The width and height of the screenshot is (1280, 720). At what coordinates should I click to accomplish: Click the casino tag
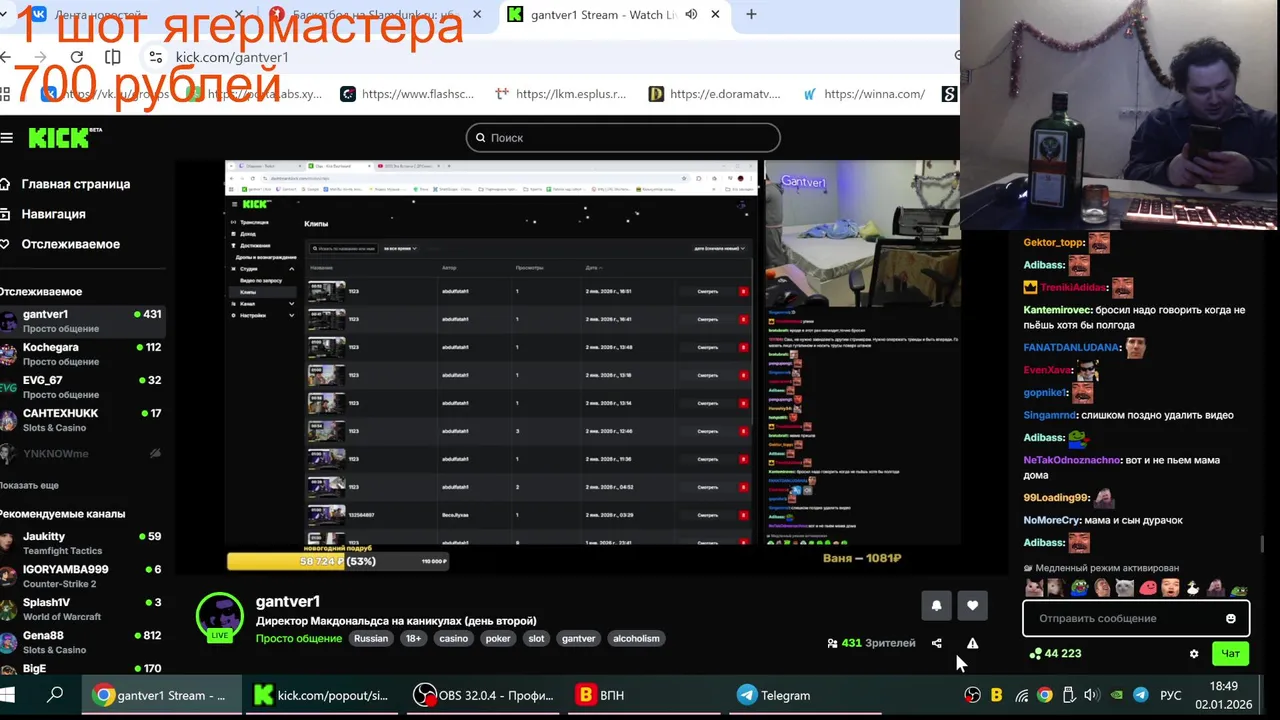point(454,638)
